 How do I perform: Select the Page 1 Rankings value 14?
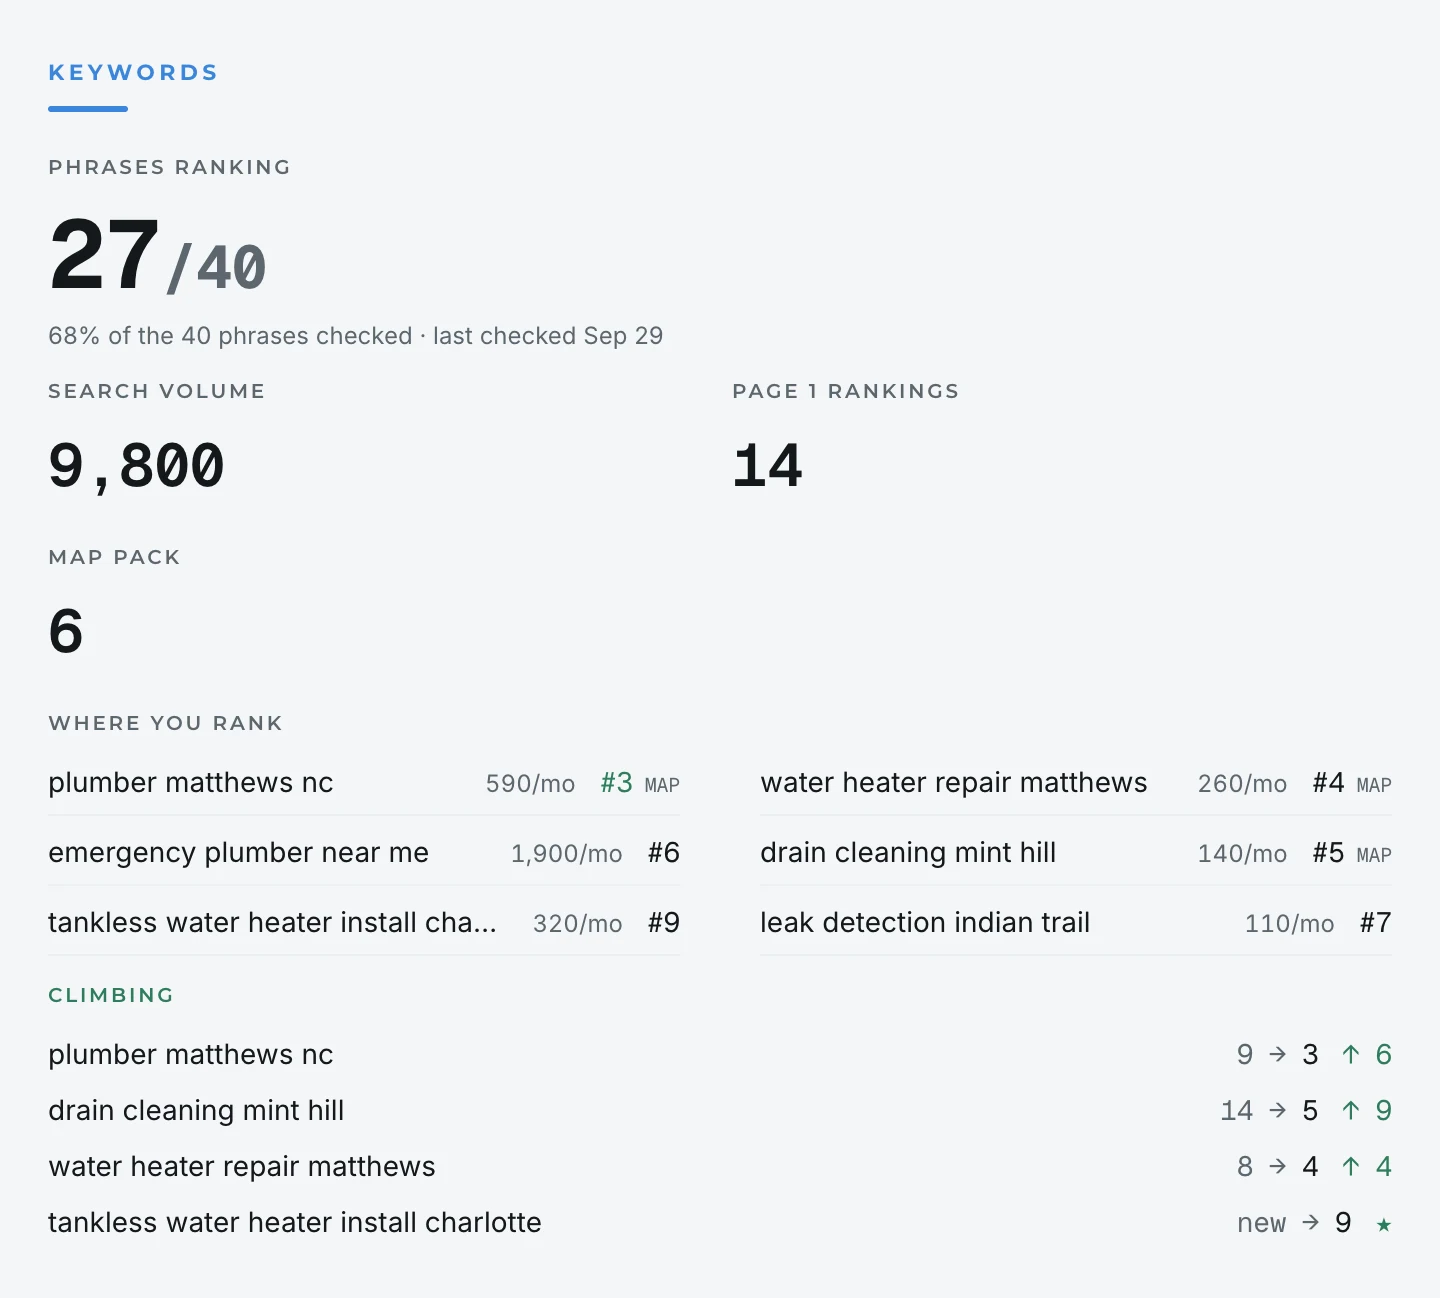pyautogui.click(x=767, y=466)
